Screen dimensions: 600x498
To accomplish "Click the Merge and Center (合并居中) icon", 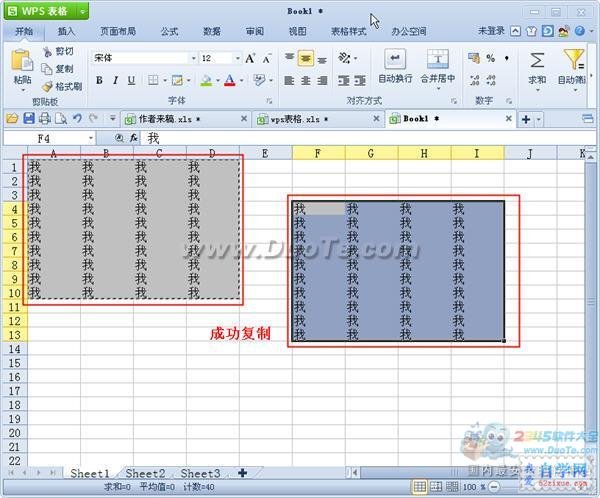I will click(x=437, y=59).
